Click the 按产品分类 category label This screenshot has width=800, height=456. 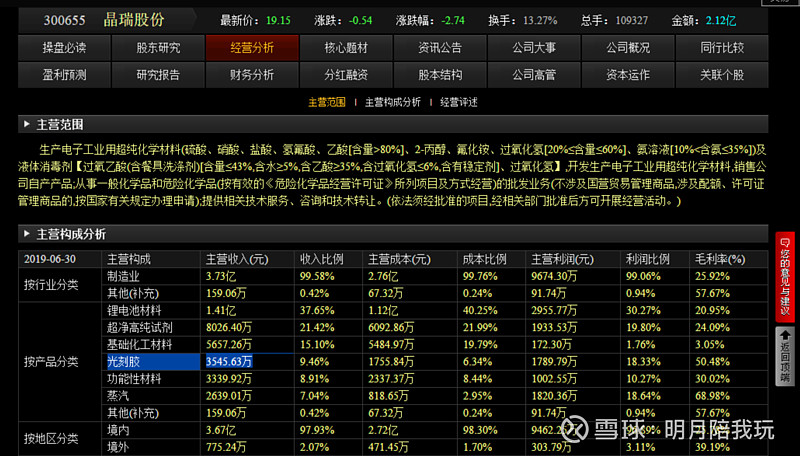(x=51, y=362)
